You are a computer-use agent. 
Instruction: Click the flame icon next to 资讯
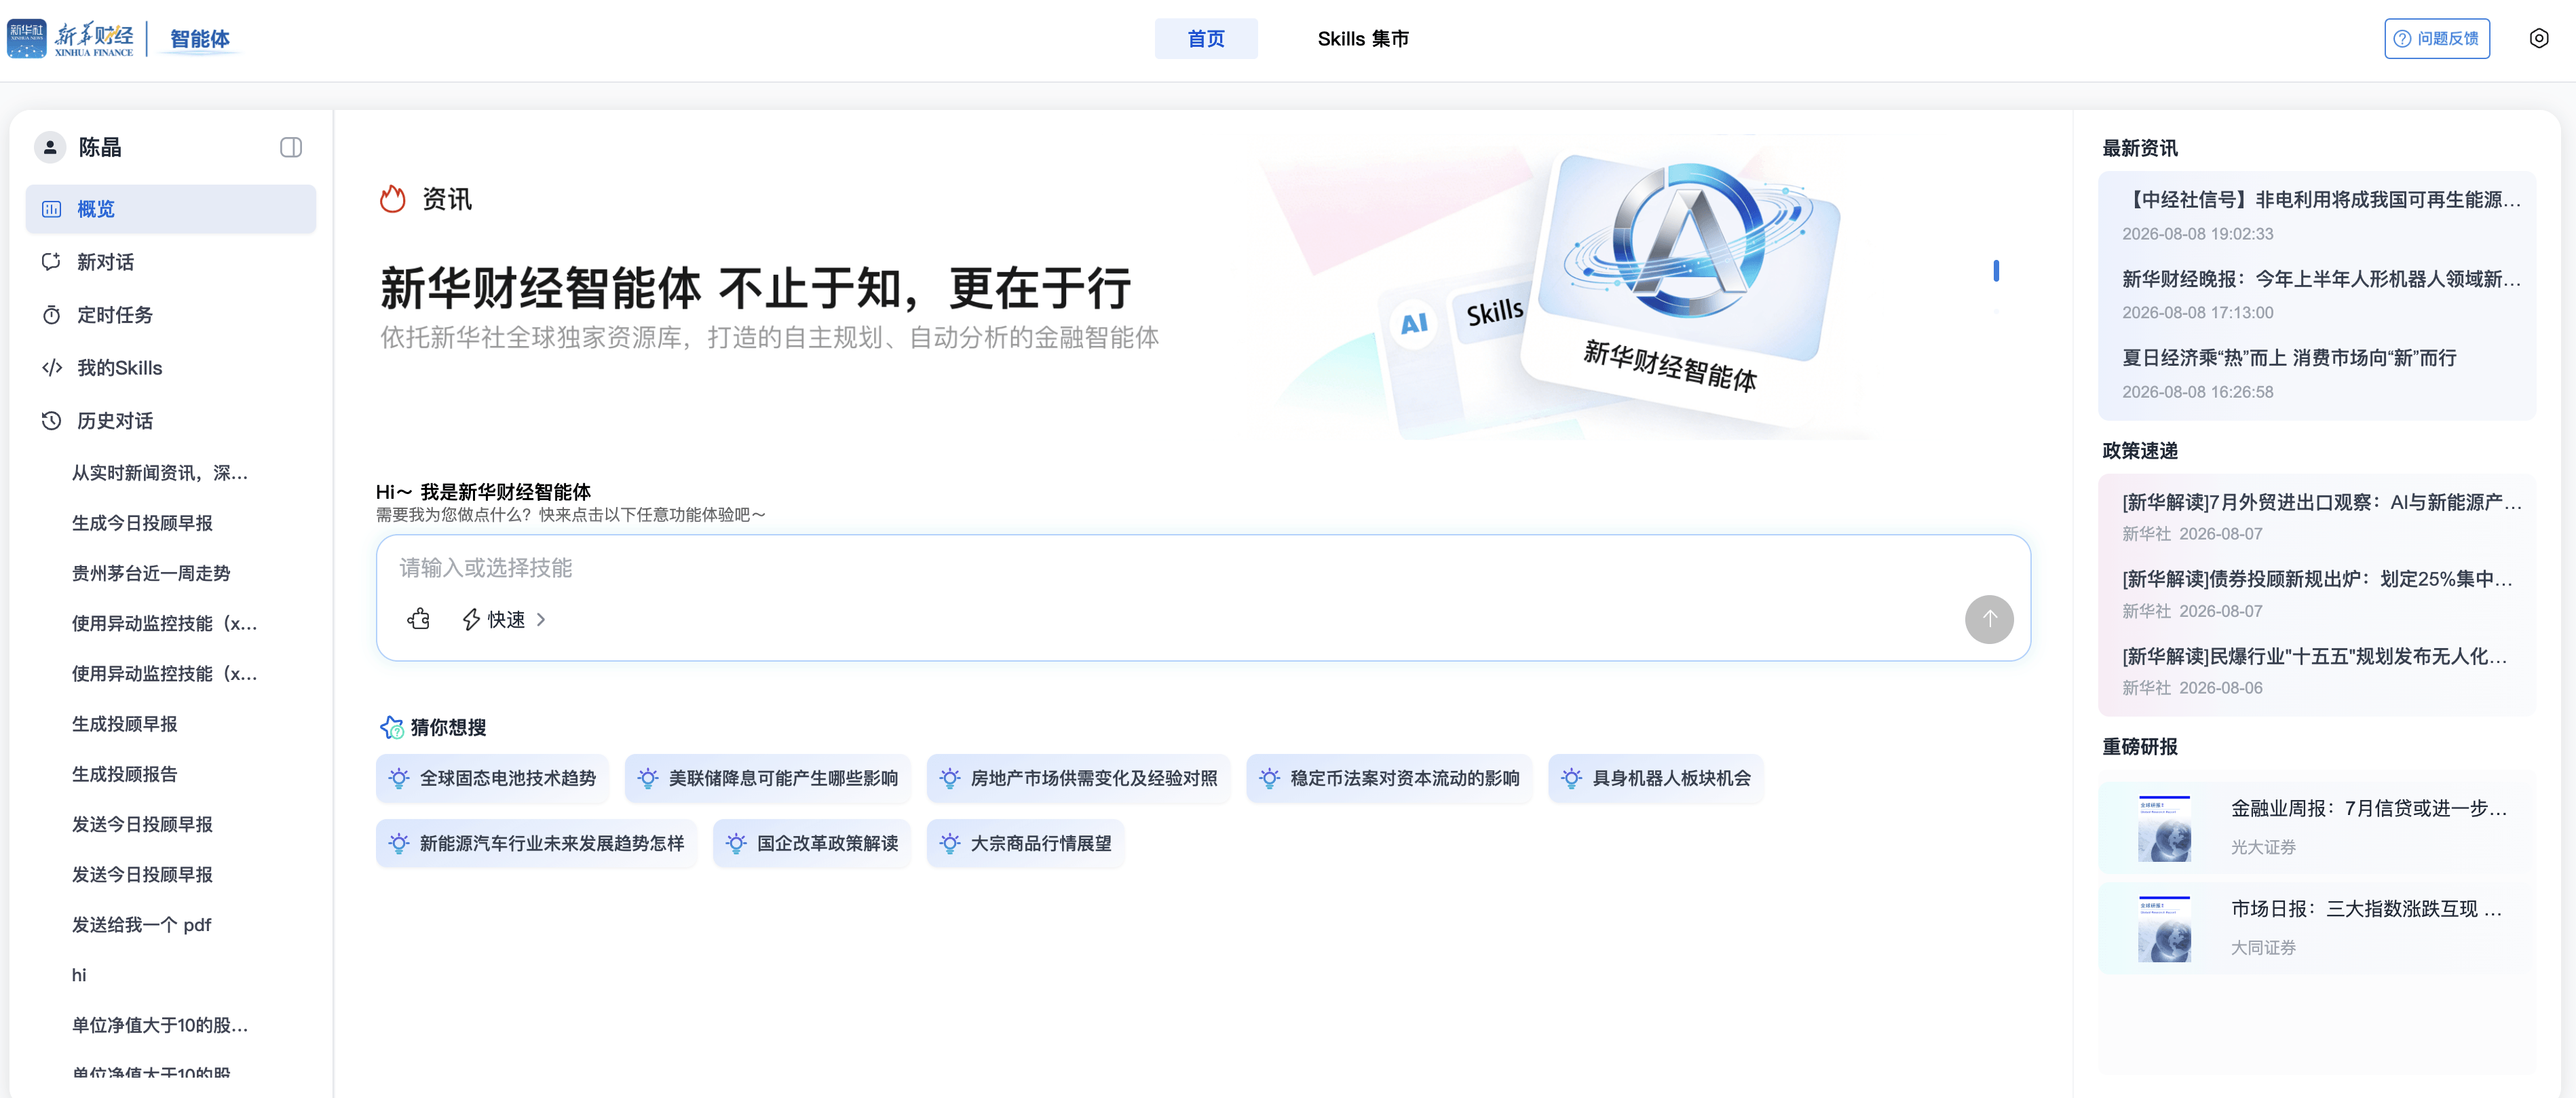coord(392,198)
